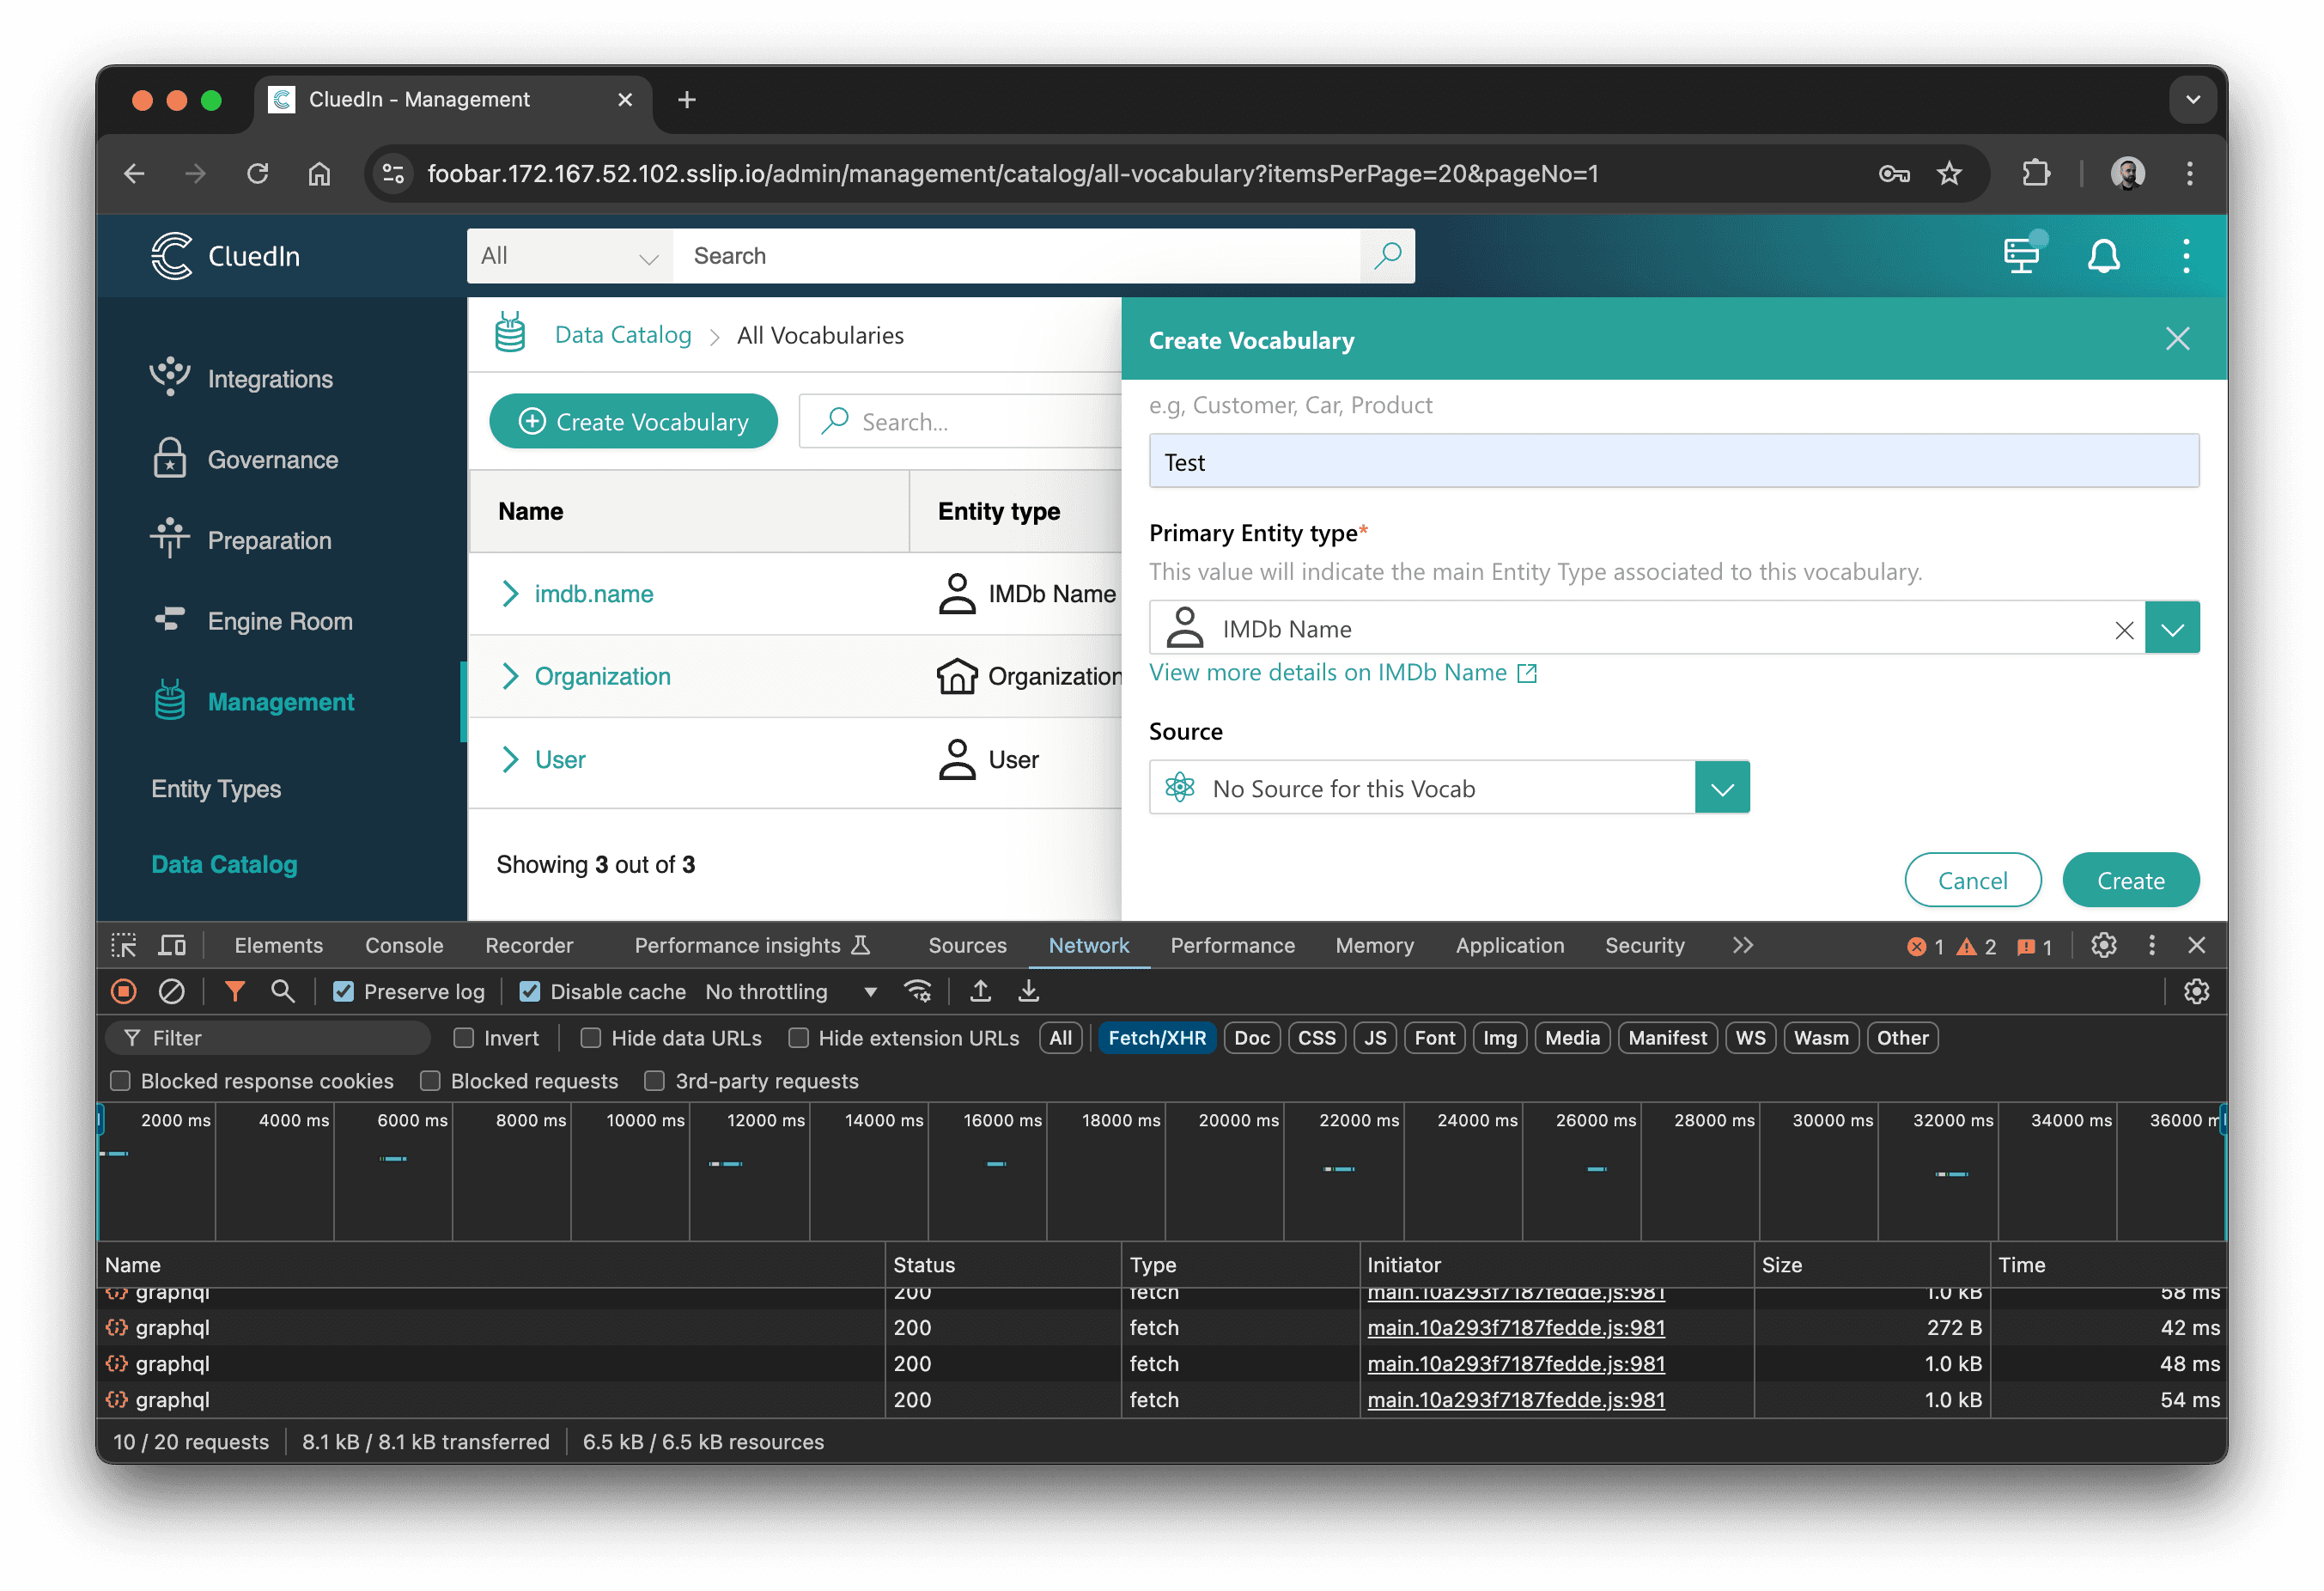The height and width of the screenshot is (1591, 2324).
Task: Clear the network log
Action: click(171, 992)
